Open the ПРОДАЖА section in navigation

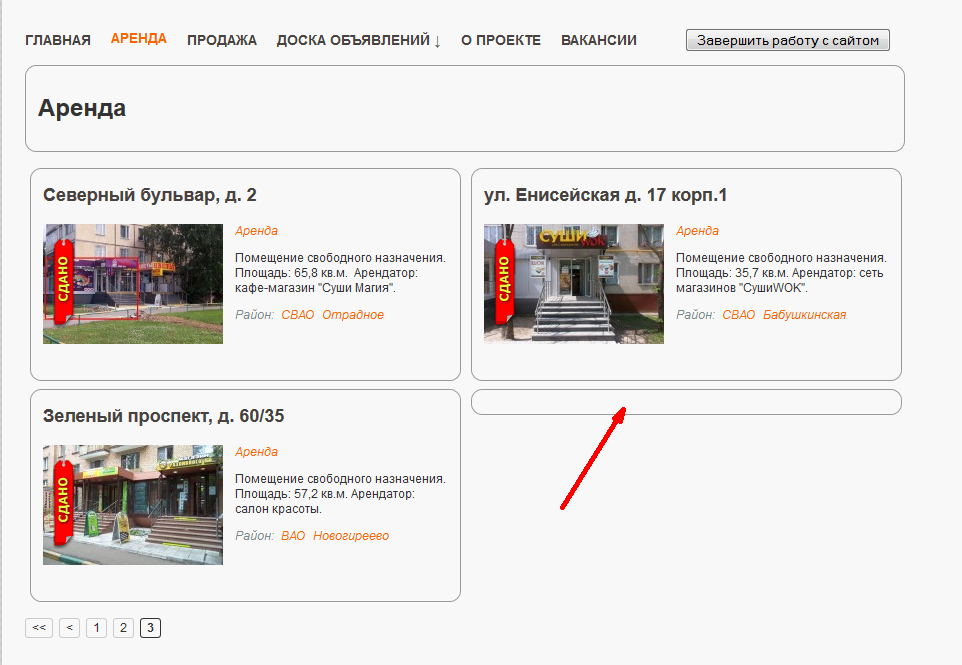pos(221,40)
